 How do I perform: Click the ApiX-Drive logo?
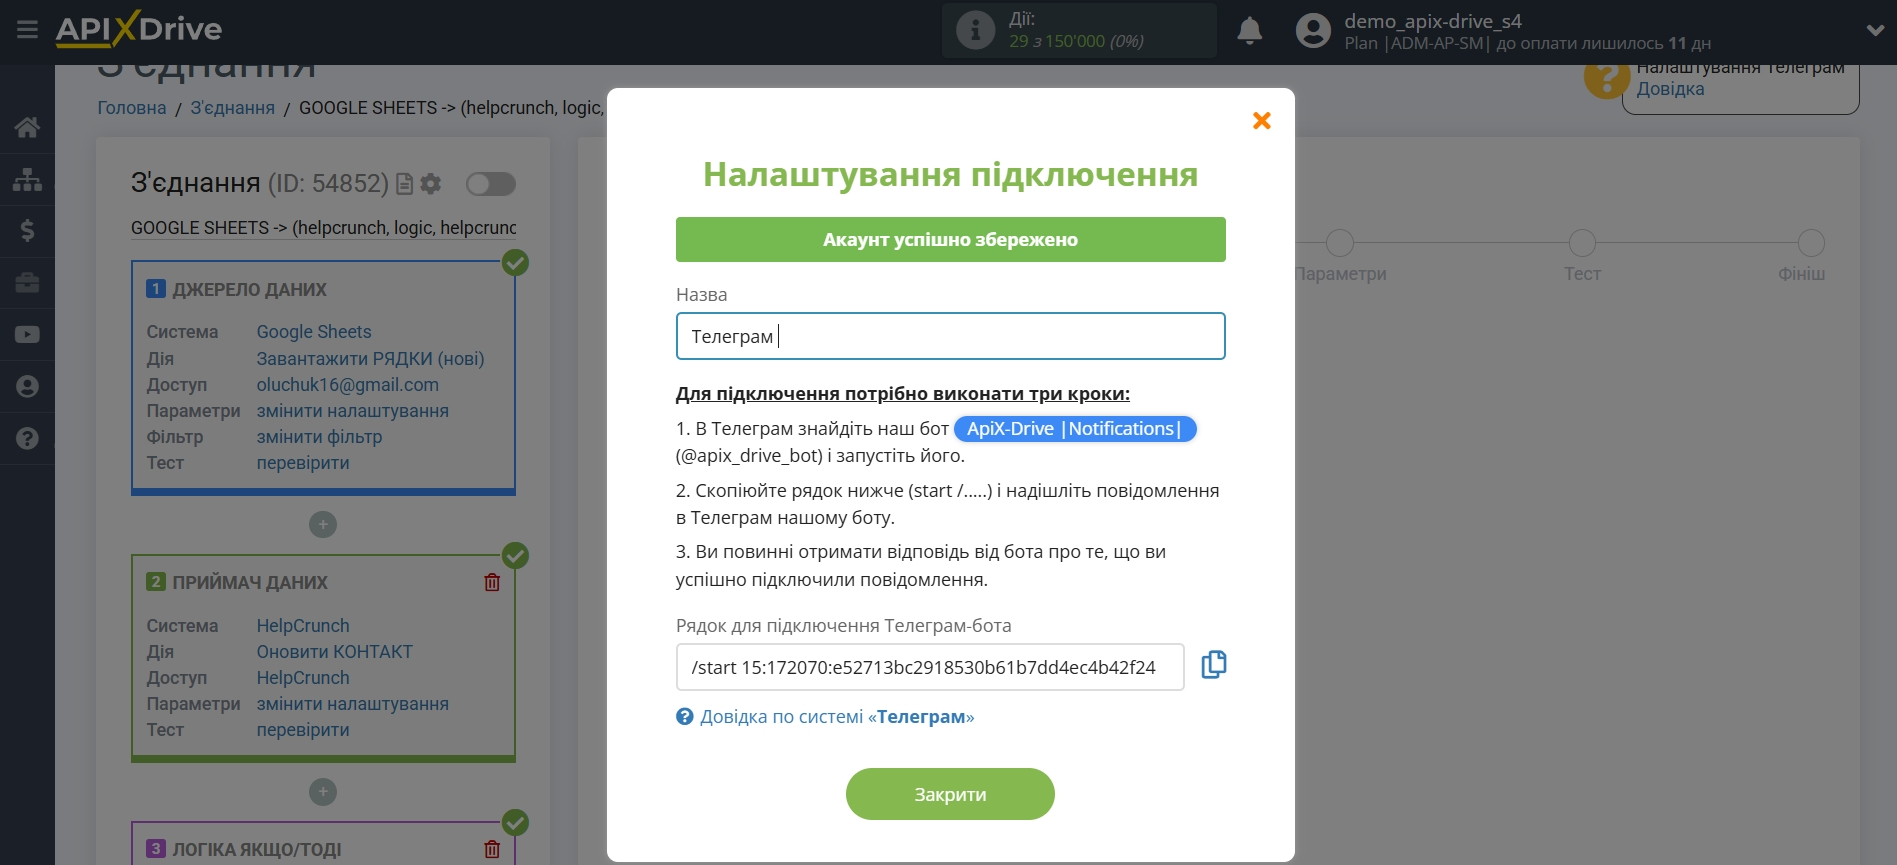(139, 29)
